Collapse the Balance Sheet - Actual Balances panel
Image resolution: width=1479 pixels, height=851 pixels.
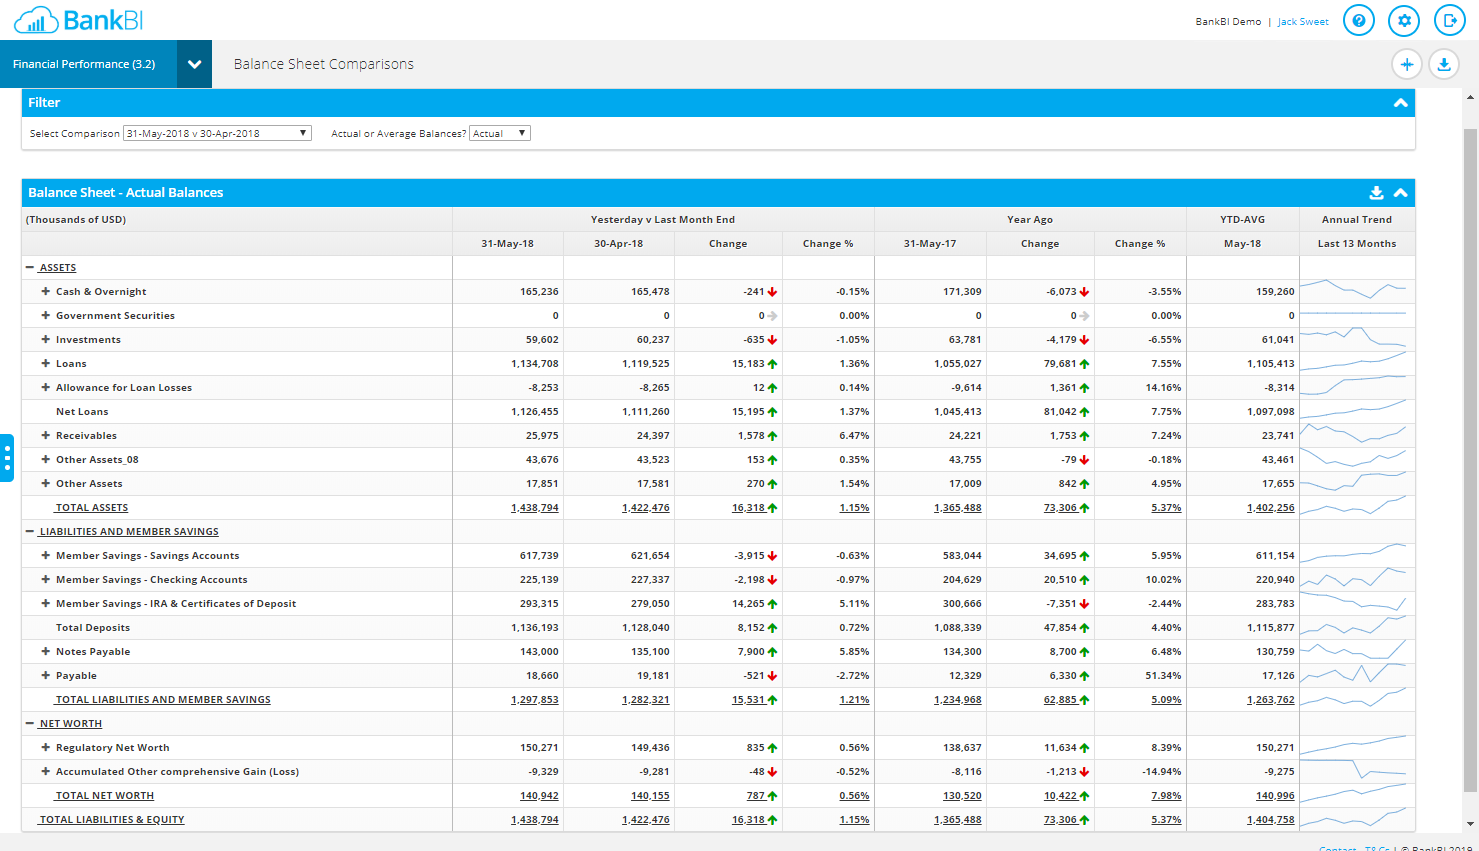tap(1400, 192)
